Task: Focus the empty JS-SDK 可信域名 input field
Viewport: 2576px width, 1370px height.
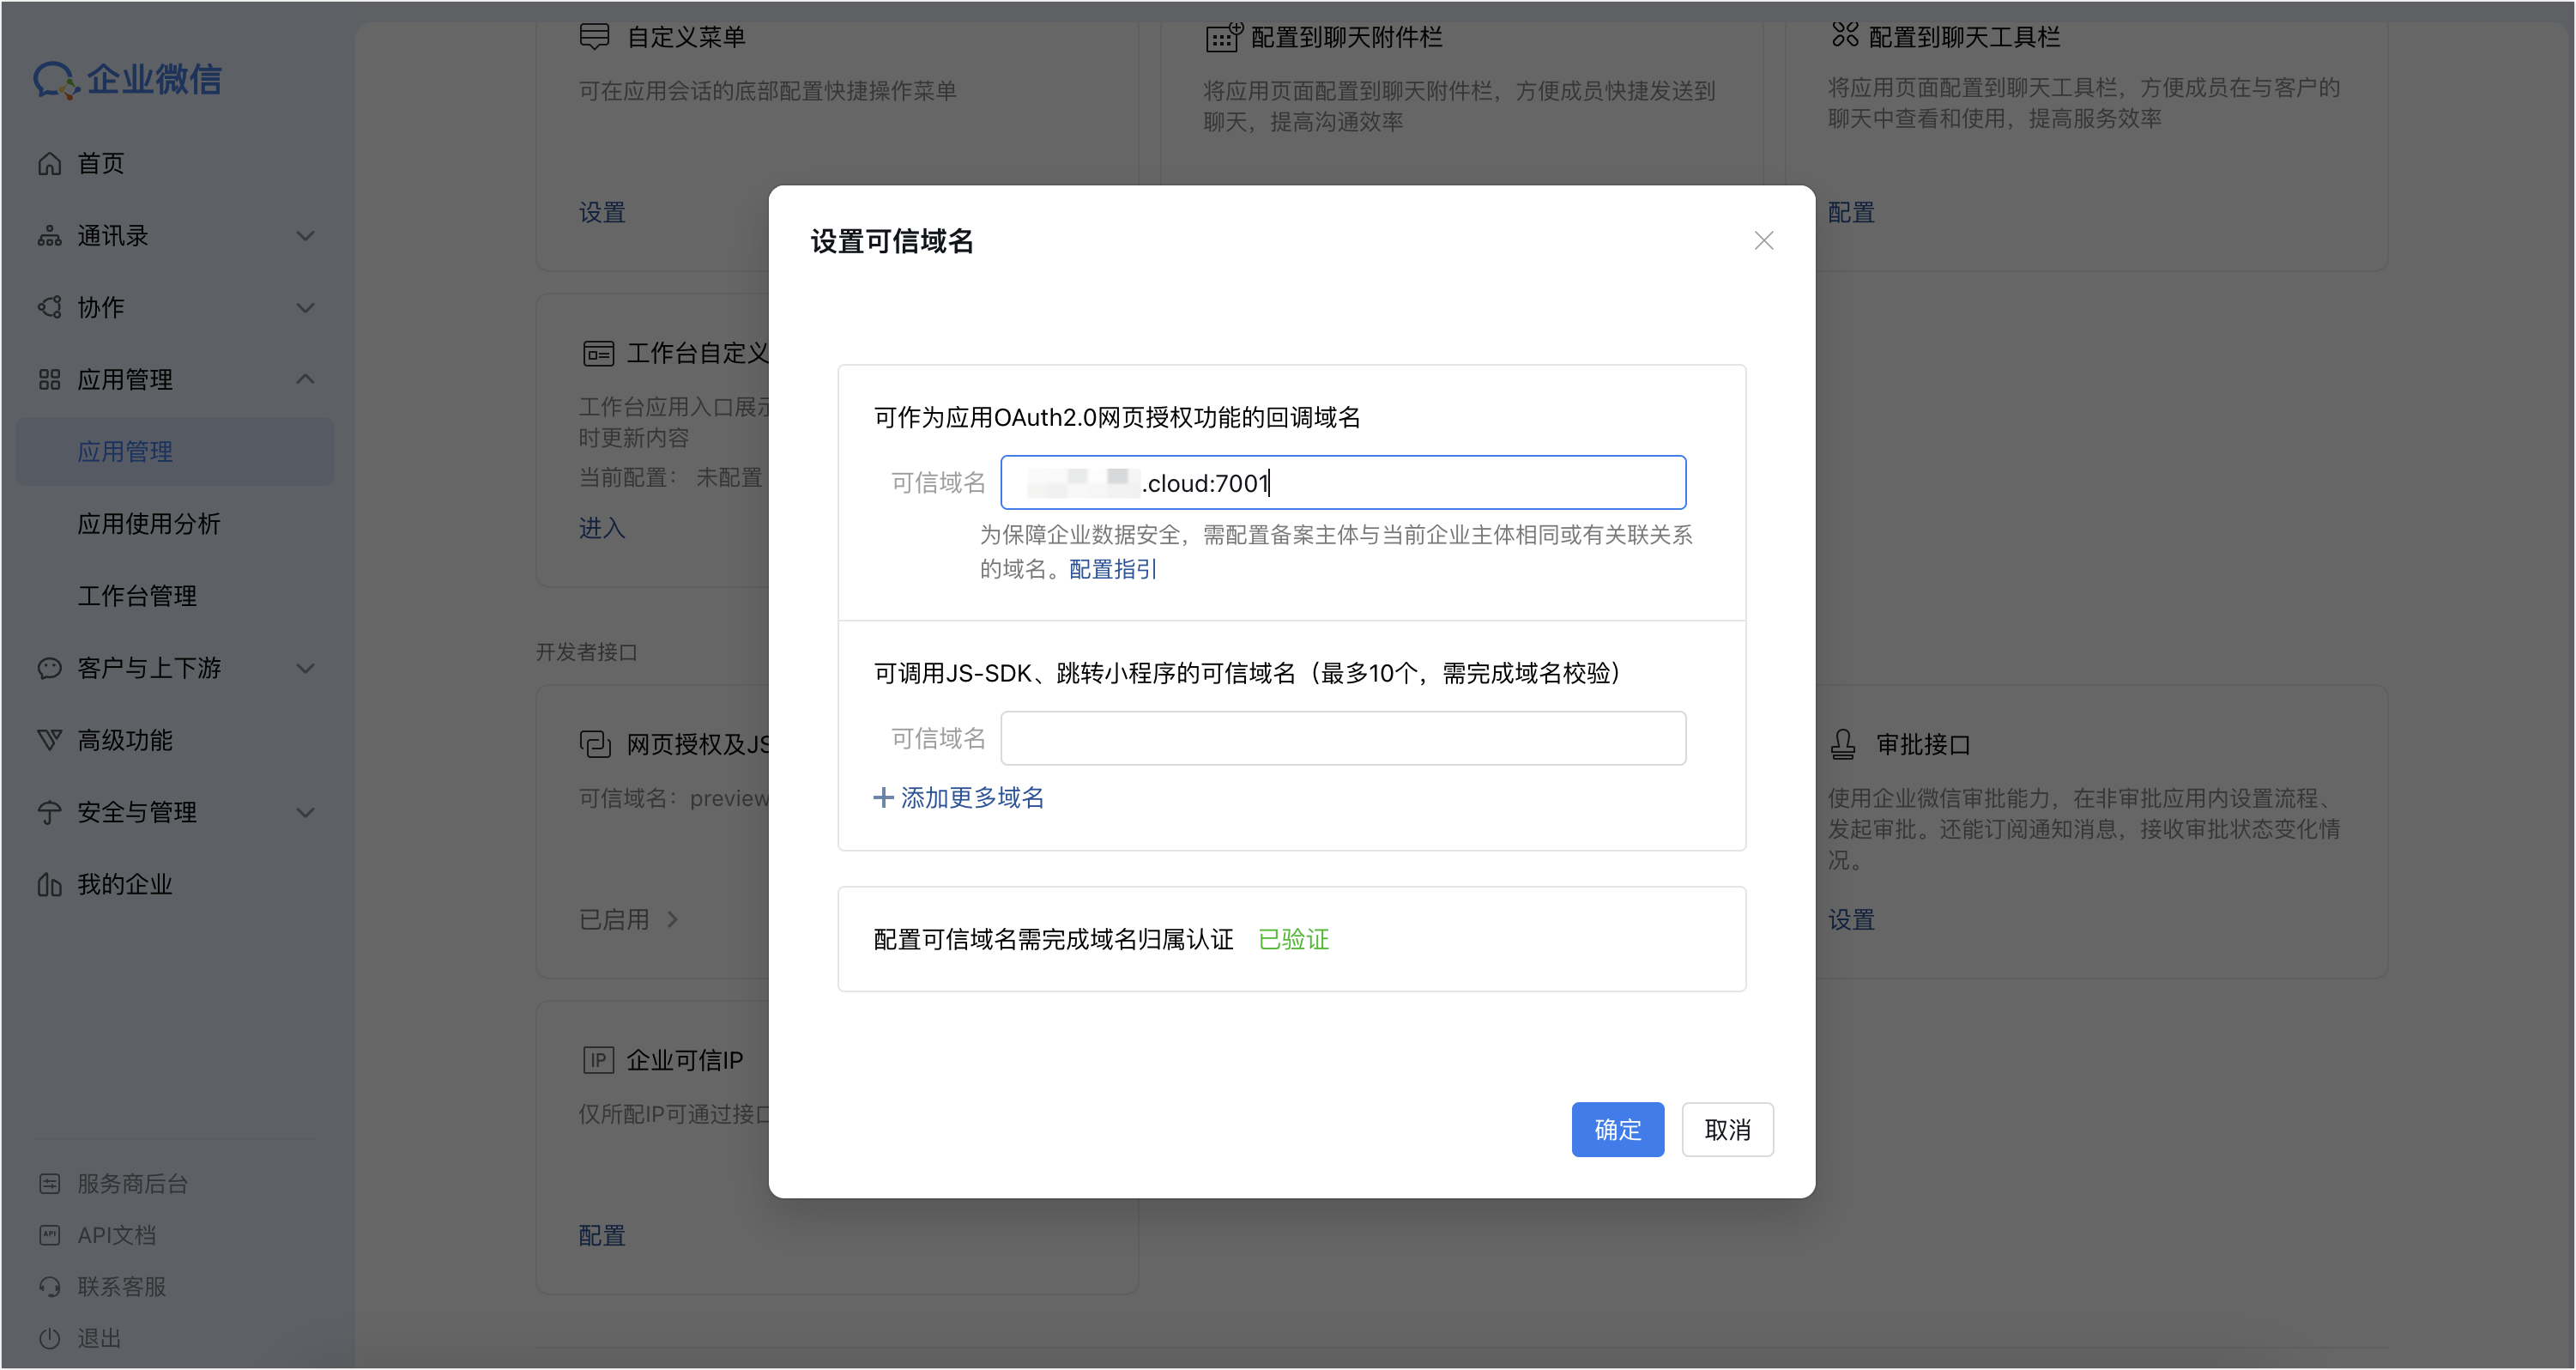Action: pos(1342,738)
